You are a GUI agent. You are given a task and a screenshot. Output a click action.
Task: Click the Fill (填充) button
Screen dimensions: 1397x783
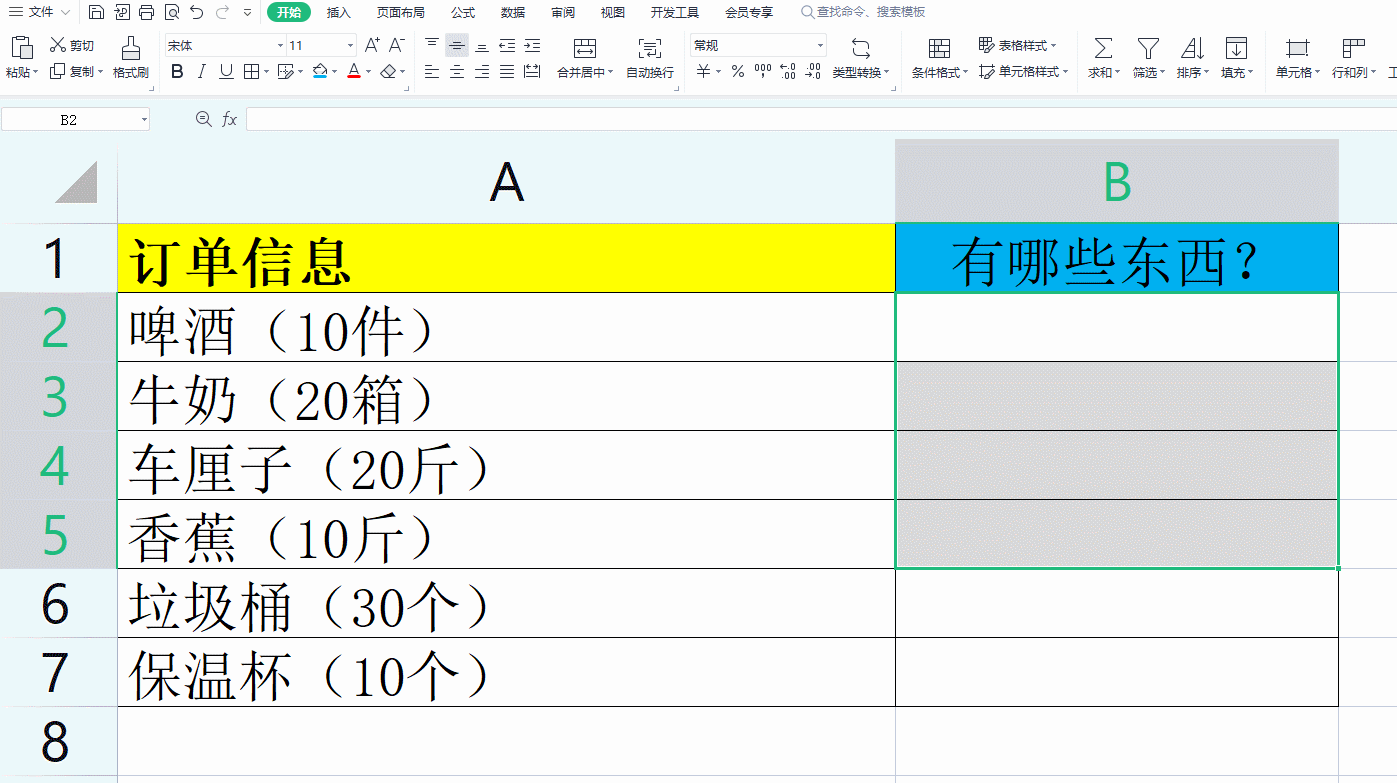tap(1237, 58)
